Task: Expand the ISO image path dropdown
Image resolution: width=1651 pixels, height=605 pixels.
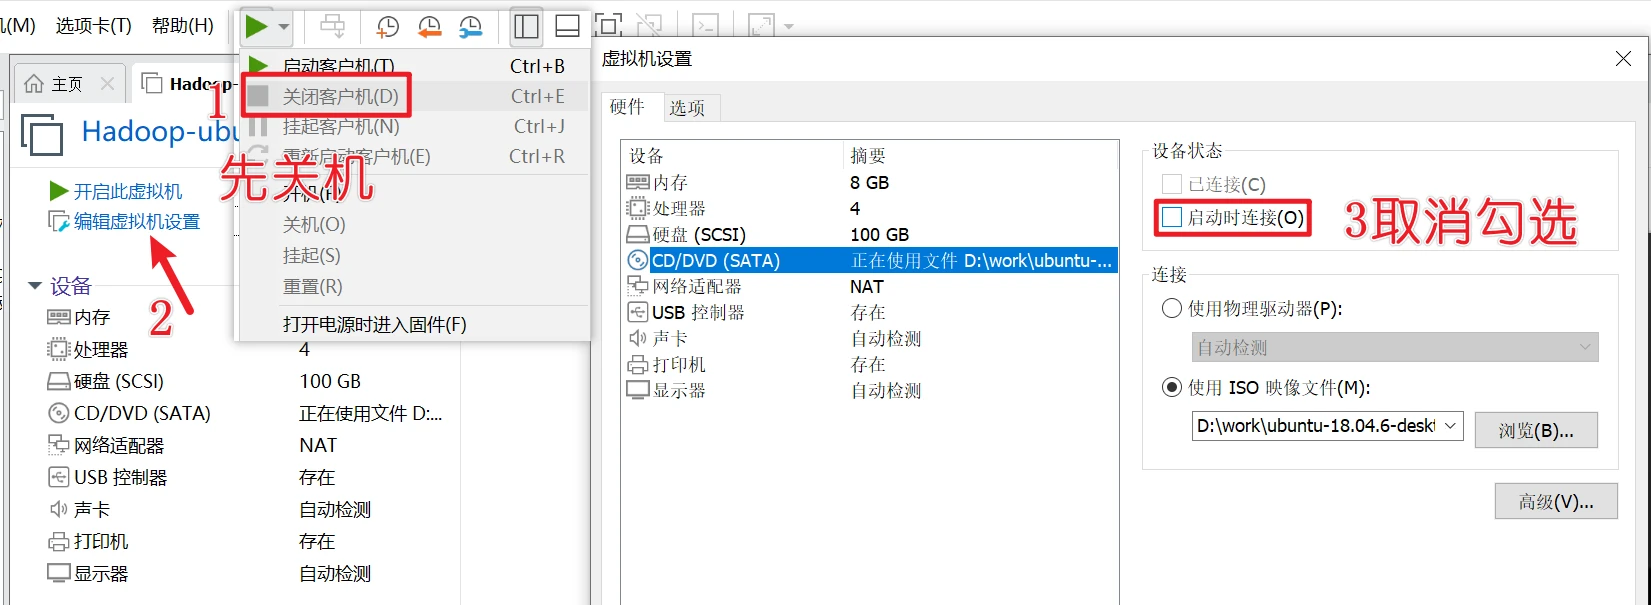Action: pyautogui.click(x=1450, y=426)
